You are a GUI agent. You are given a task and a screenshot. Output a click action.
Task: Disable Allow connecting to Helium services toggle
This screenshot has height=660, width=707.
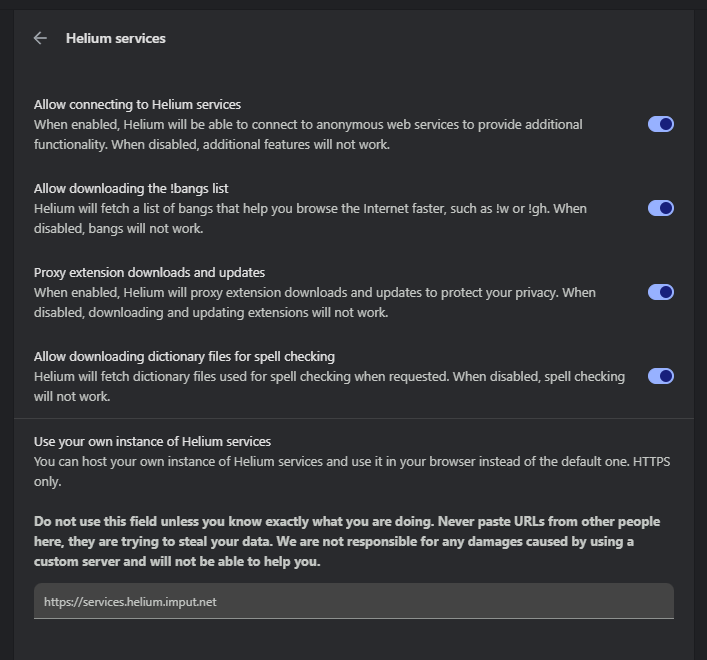coord(660,124)
